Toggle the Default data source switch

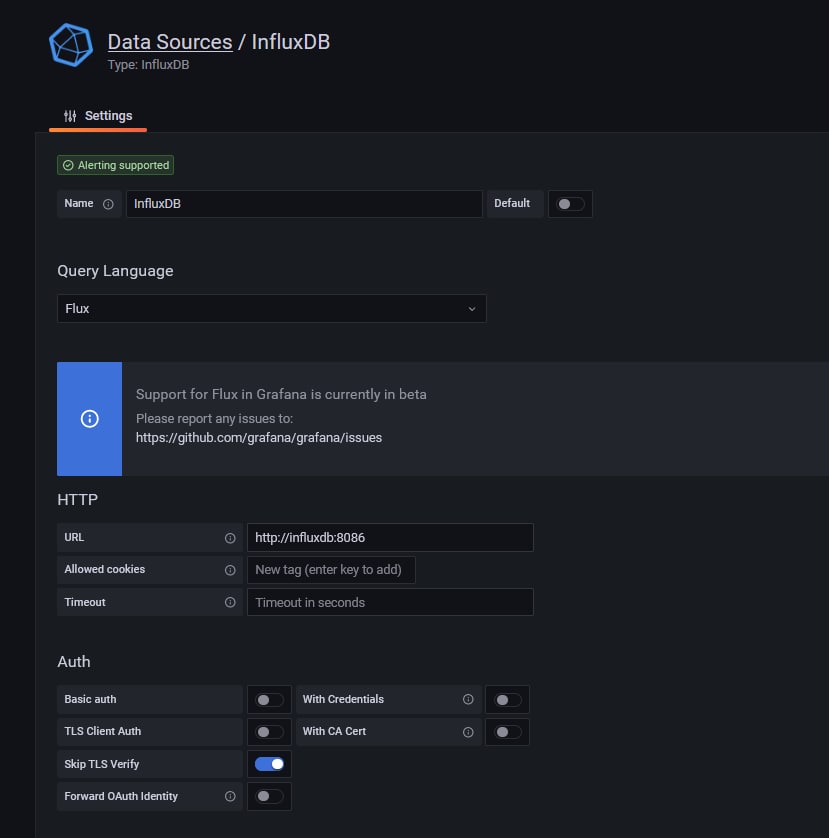[x=570, y=204]
